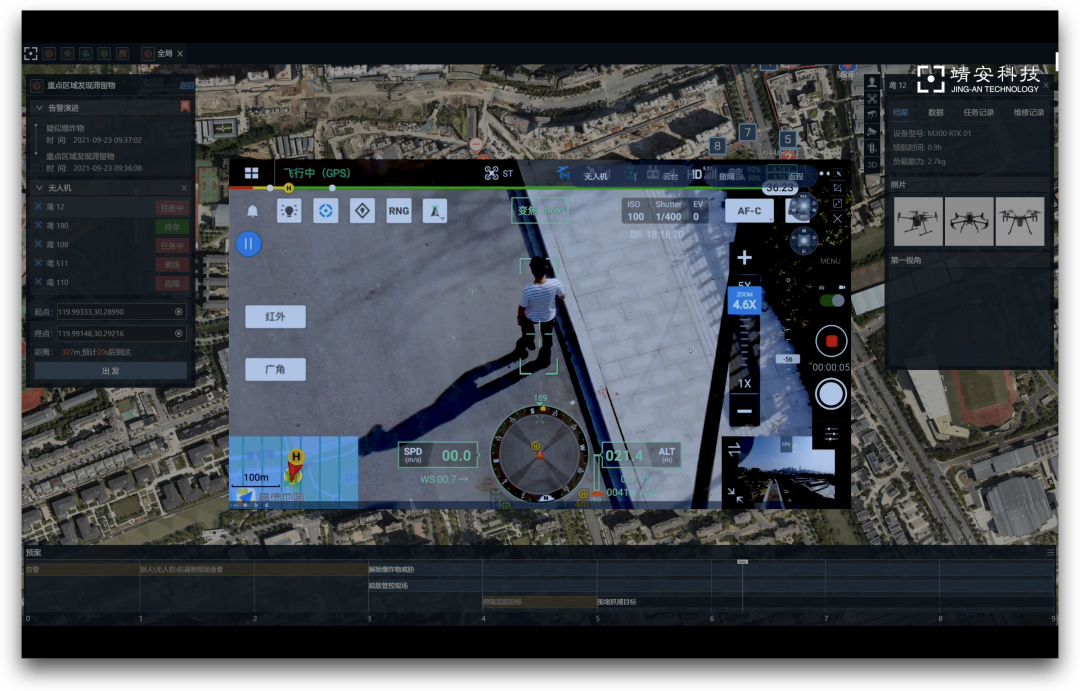Click the HD signal indicator in the video header
This screenshot has width=1080, height=691.
(701, 174)
